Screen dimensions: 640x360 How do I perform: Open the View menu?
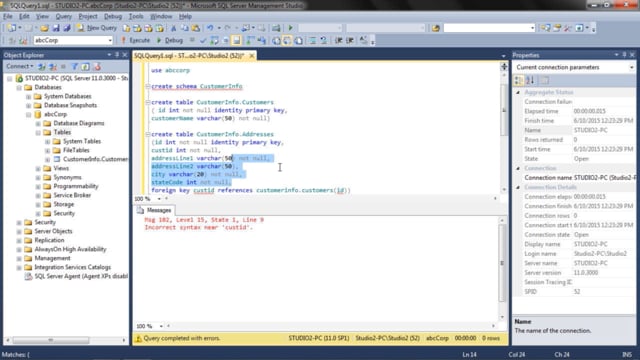(42, 16)
